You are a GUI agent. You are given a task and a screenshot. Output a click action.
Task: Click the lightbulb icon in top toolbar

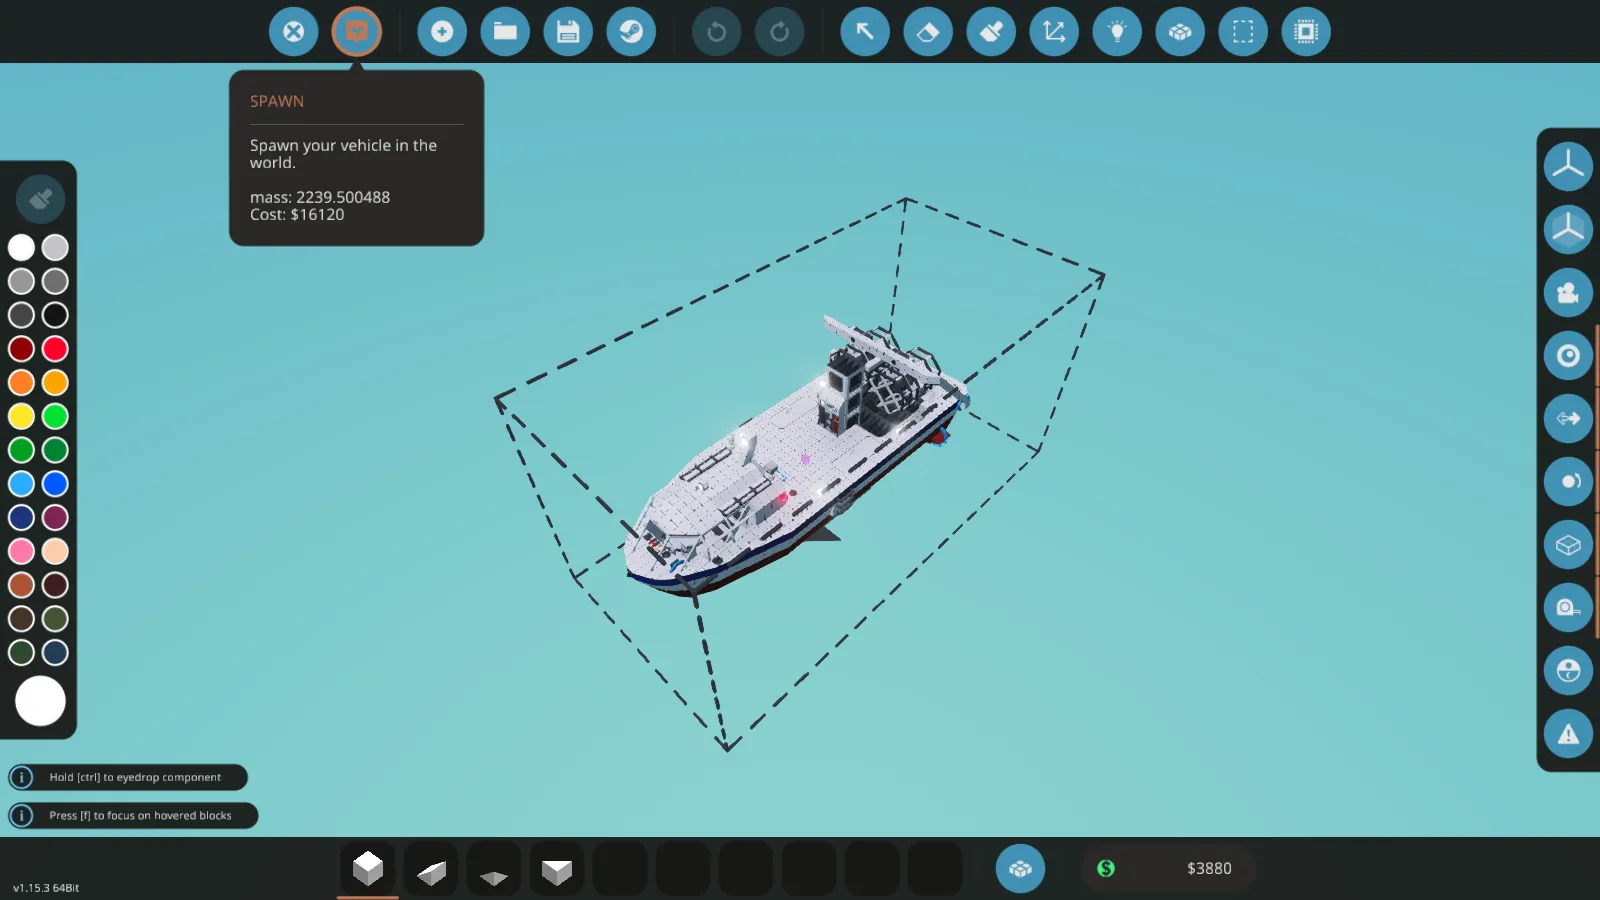[1117, 32]
